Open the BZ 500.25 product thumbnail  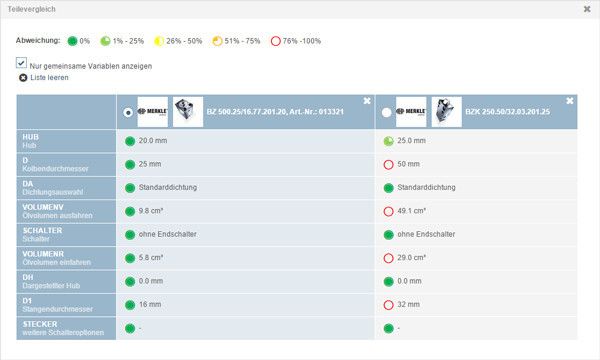pyautogui.click(x=188, y=112)
